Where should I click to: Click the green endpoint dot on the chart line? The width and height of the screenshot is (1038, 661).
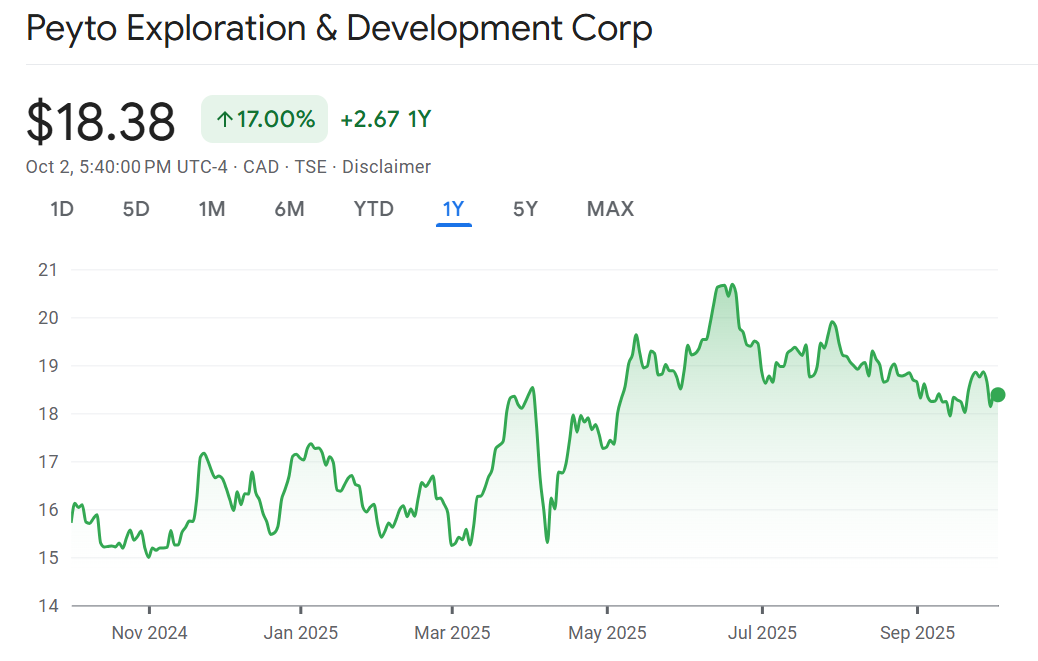[x=997, y=395]
